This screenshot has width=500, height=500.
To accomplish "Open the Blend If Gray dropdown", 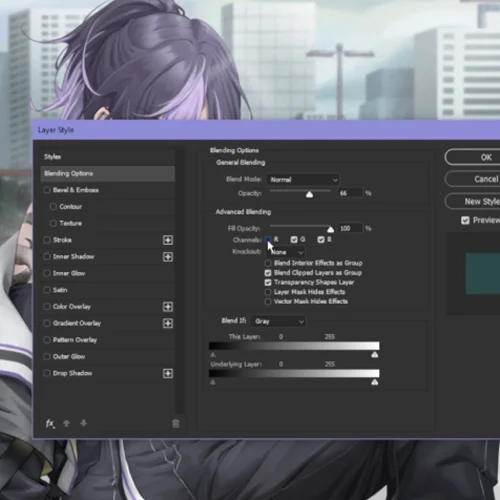I will click(279, 321).
